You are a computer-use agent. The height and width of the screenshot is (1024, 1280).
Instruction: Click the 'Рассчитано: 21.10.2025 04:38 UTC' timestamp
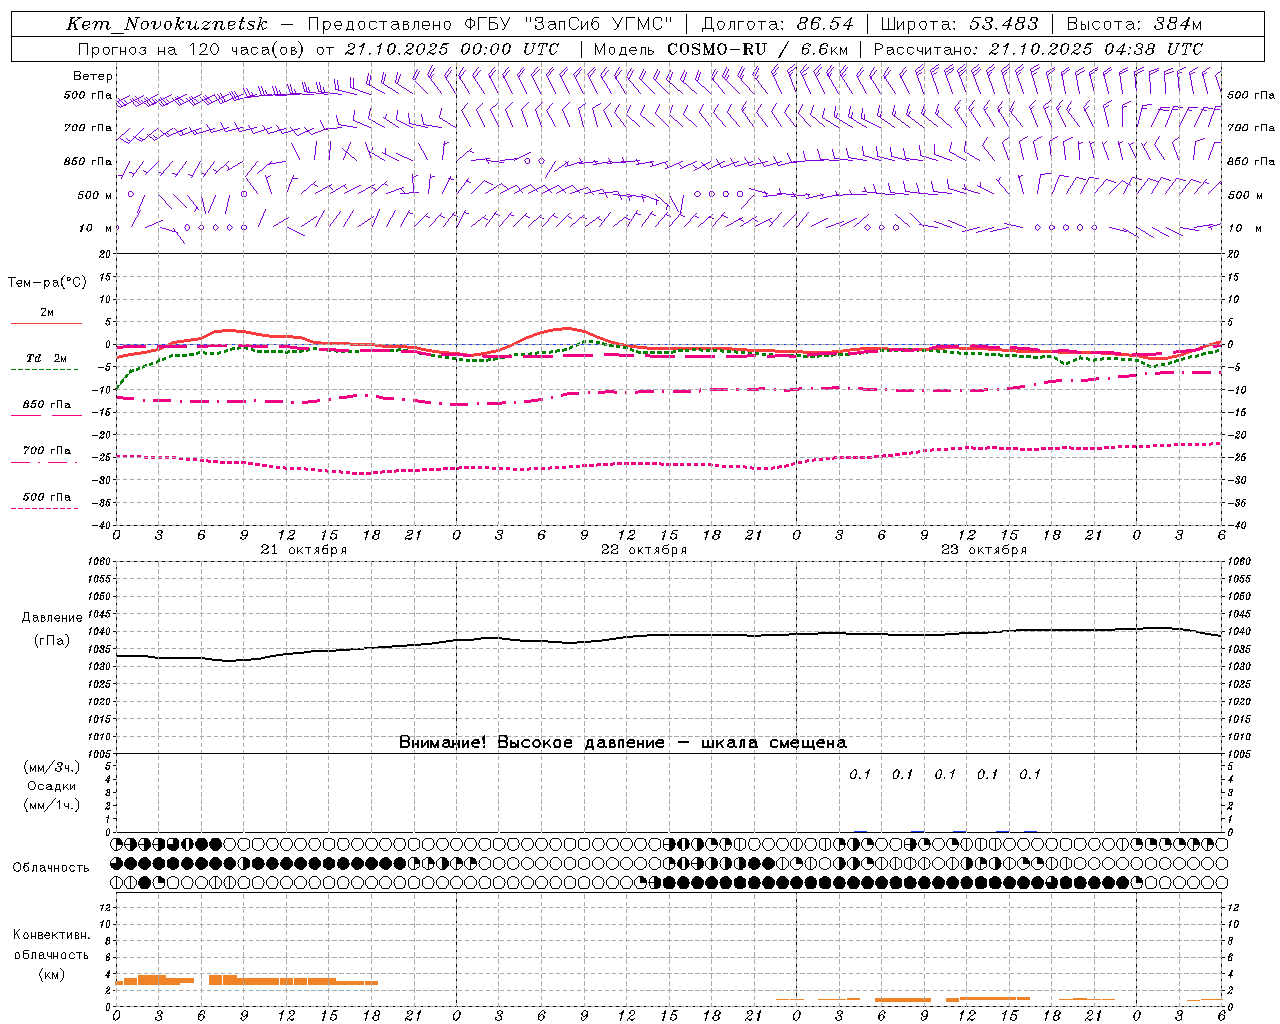pos(1038,49)
